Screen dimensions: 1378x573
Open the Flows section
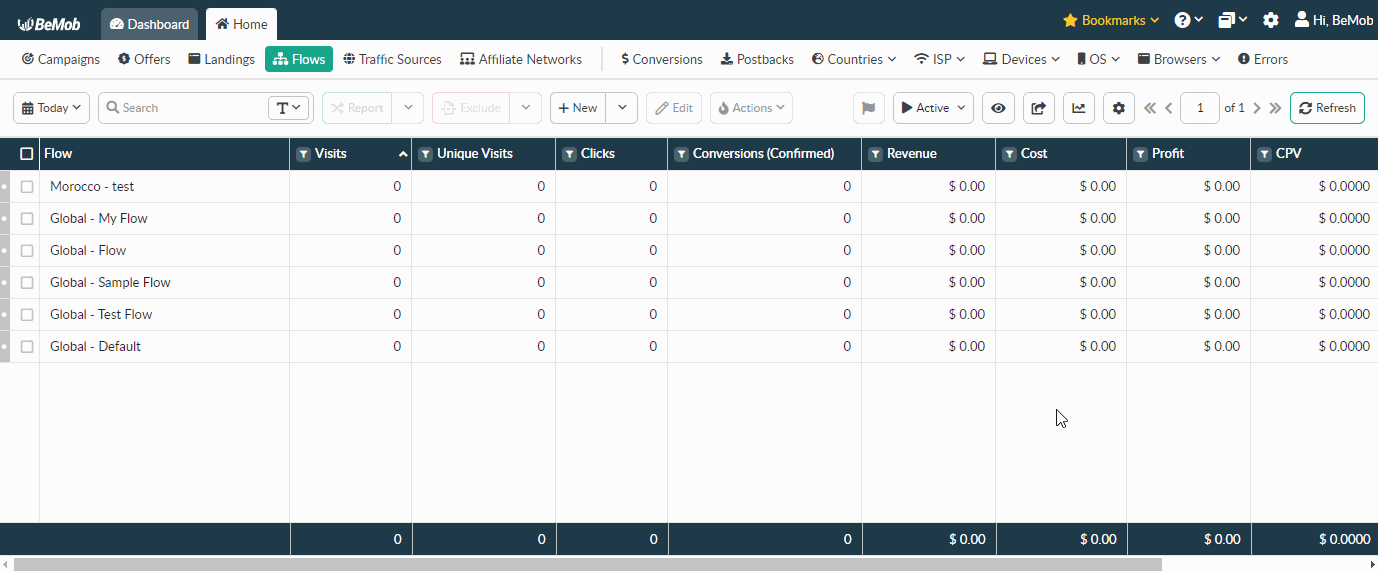click(x=299, y=59)
